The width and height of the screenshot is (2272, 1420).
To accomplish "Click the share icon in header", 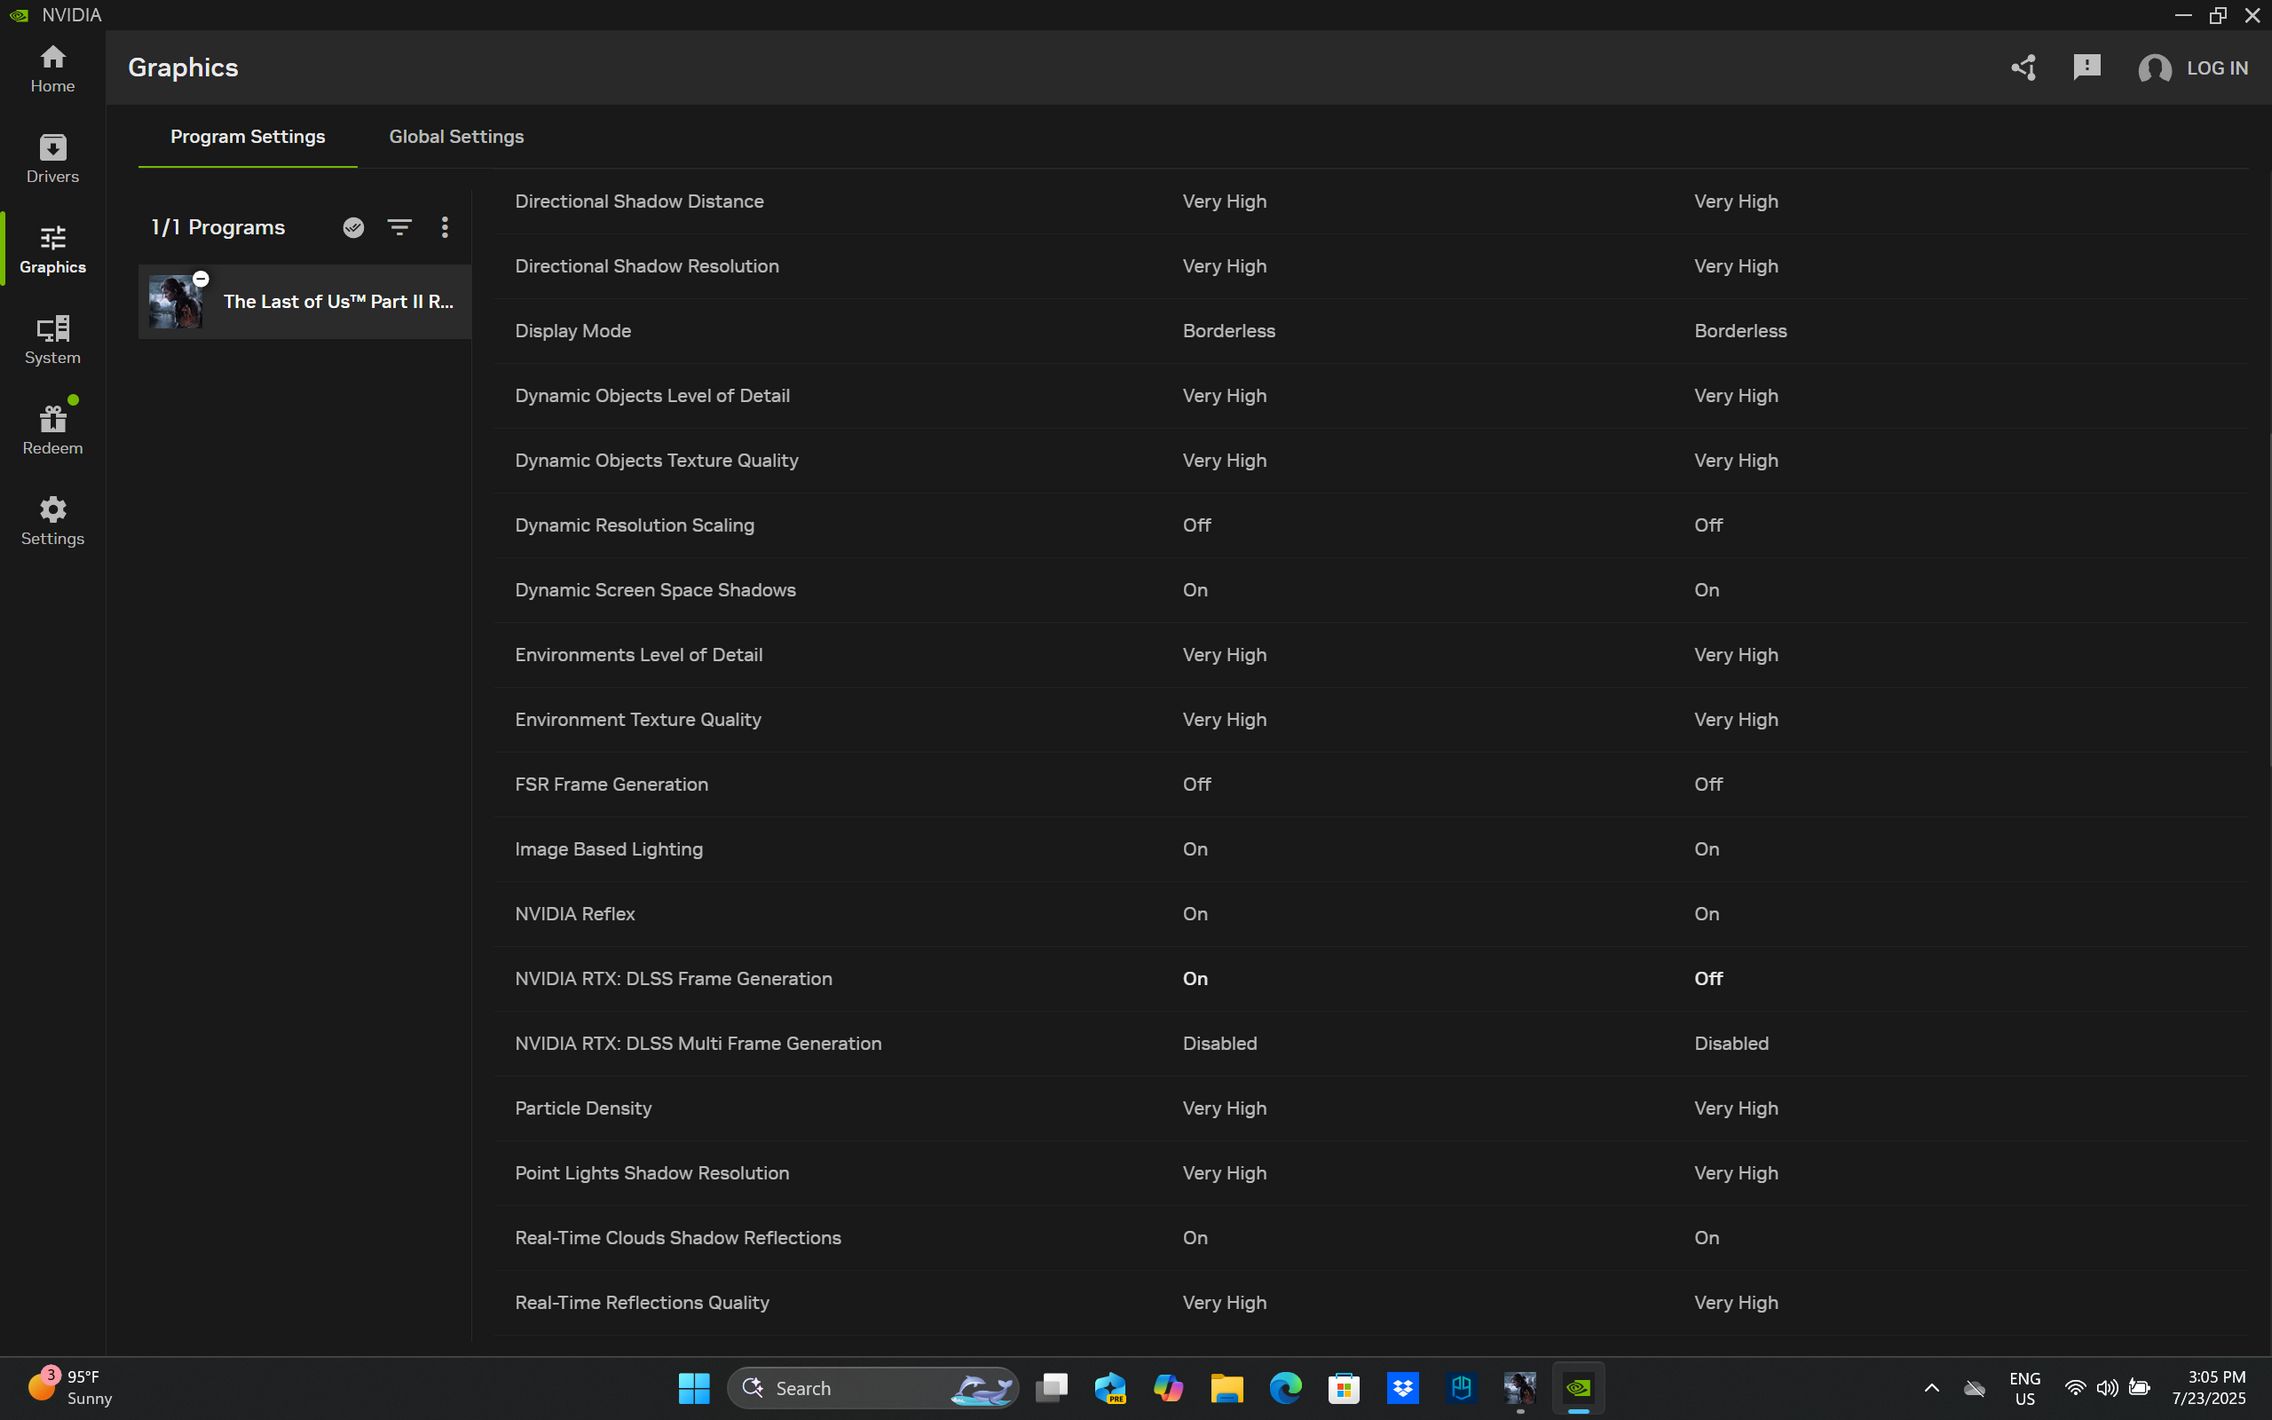I will click(x=2023, y=68).
